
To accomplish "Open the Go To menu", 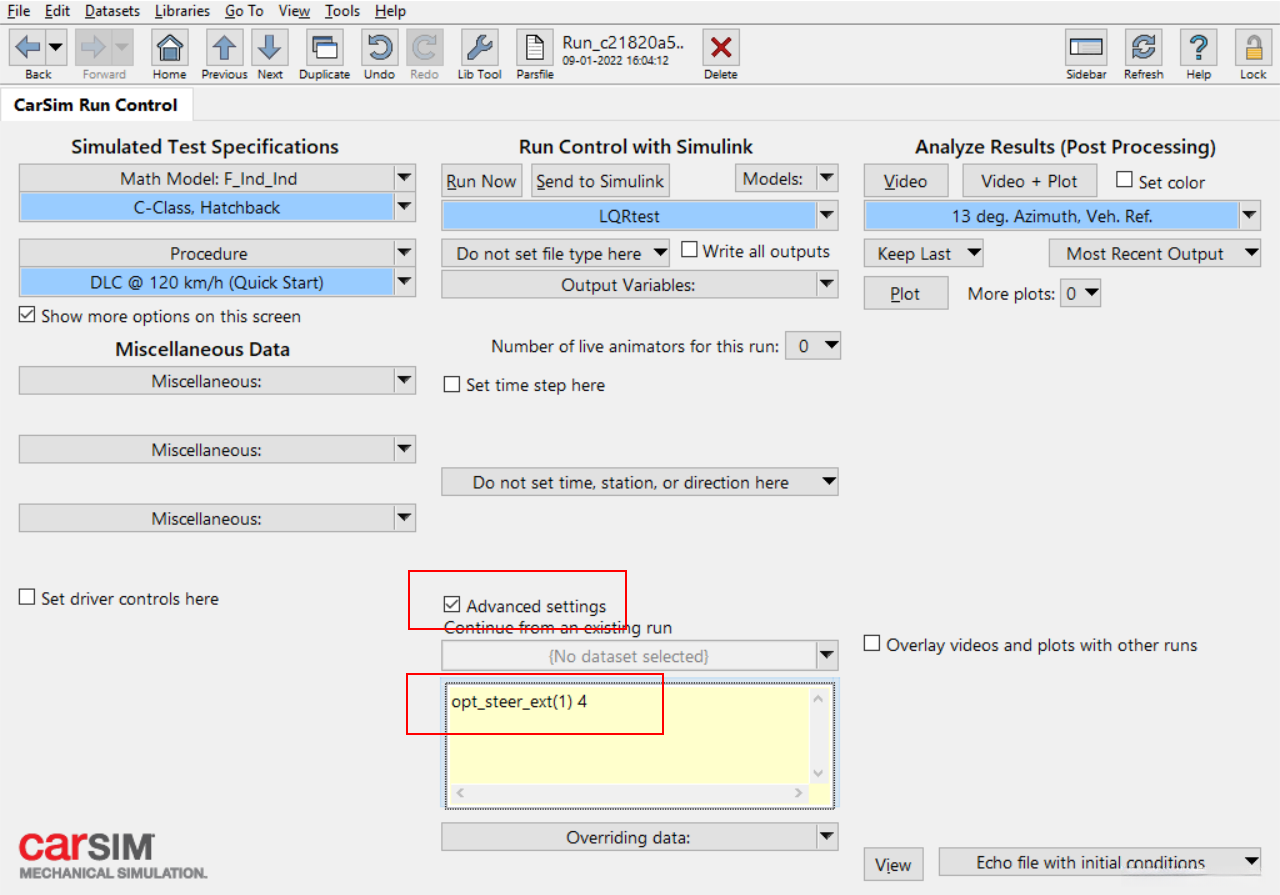I will coord(244,11).
